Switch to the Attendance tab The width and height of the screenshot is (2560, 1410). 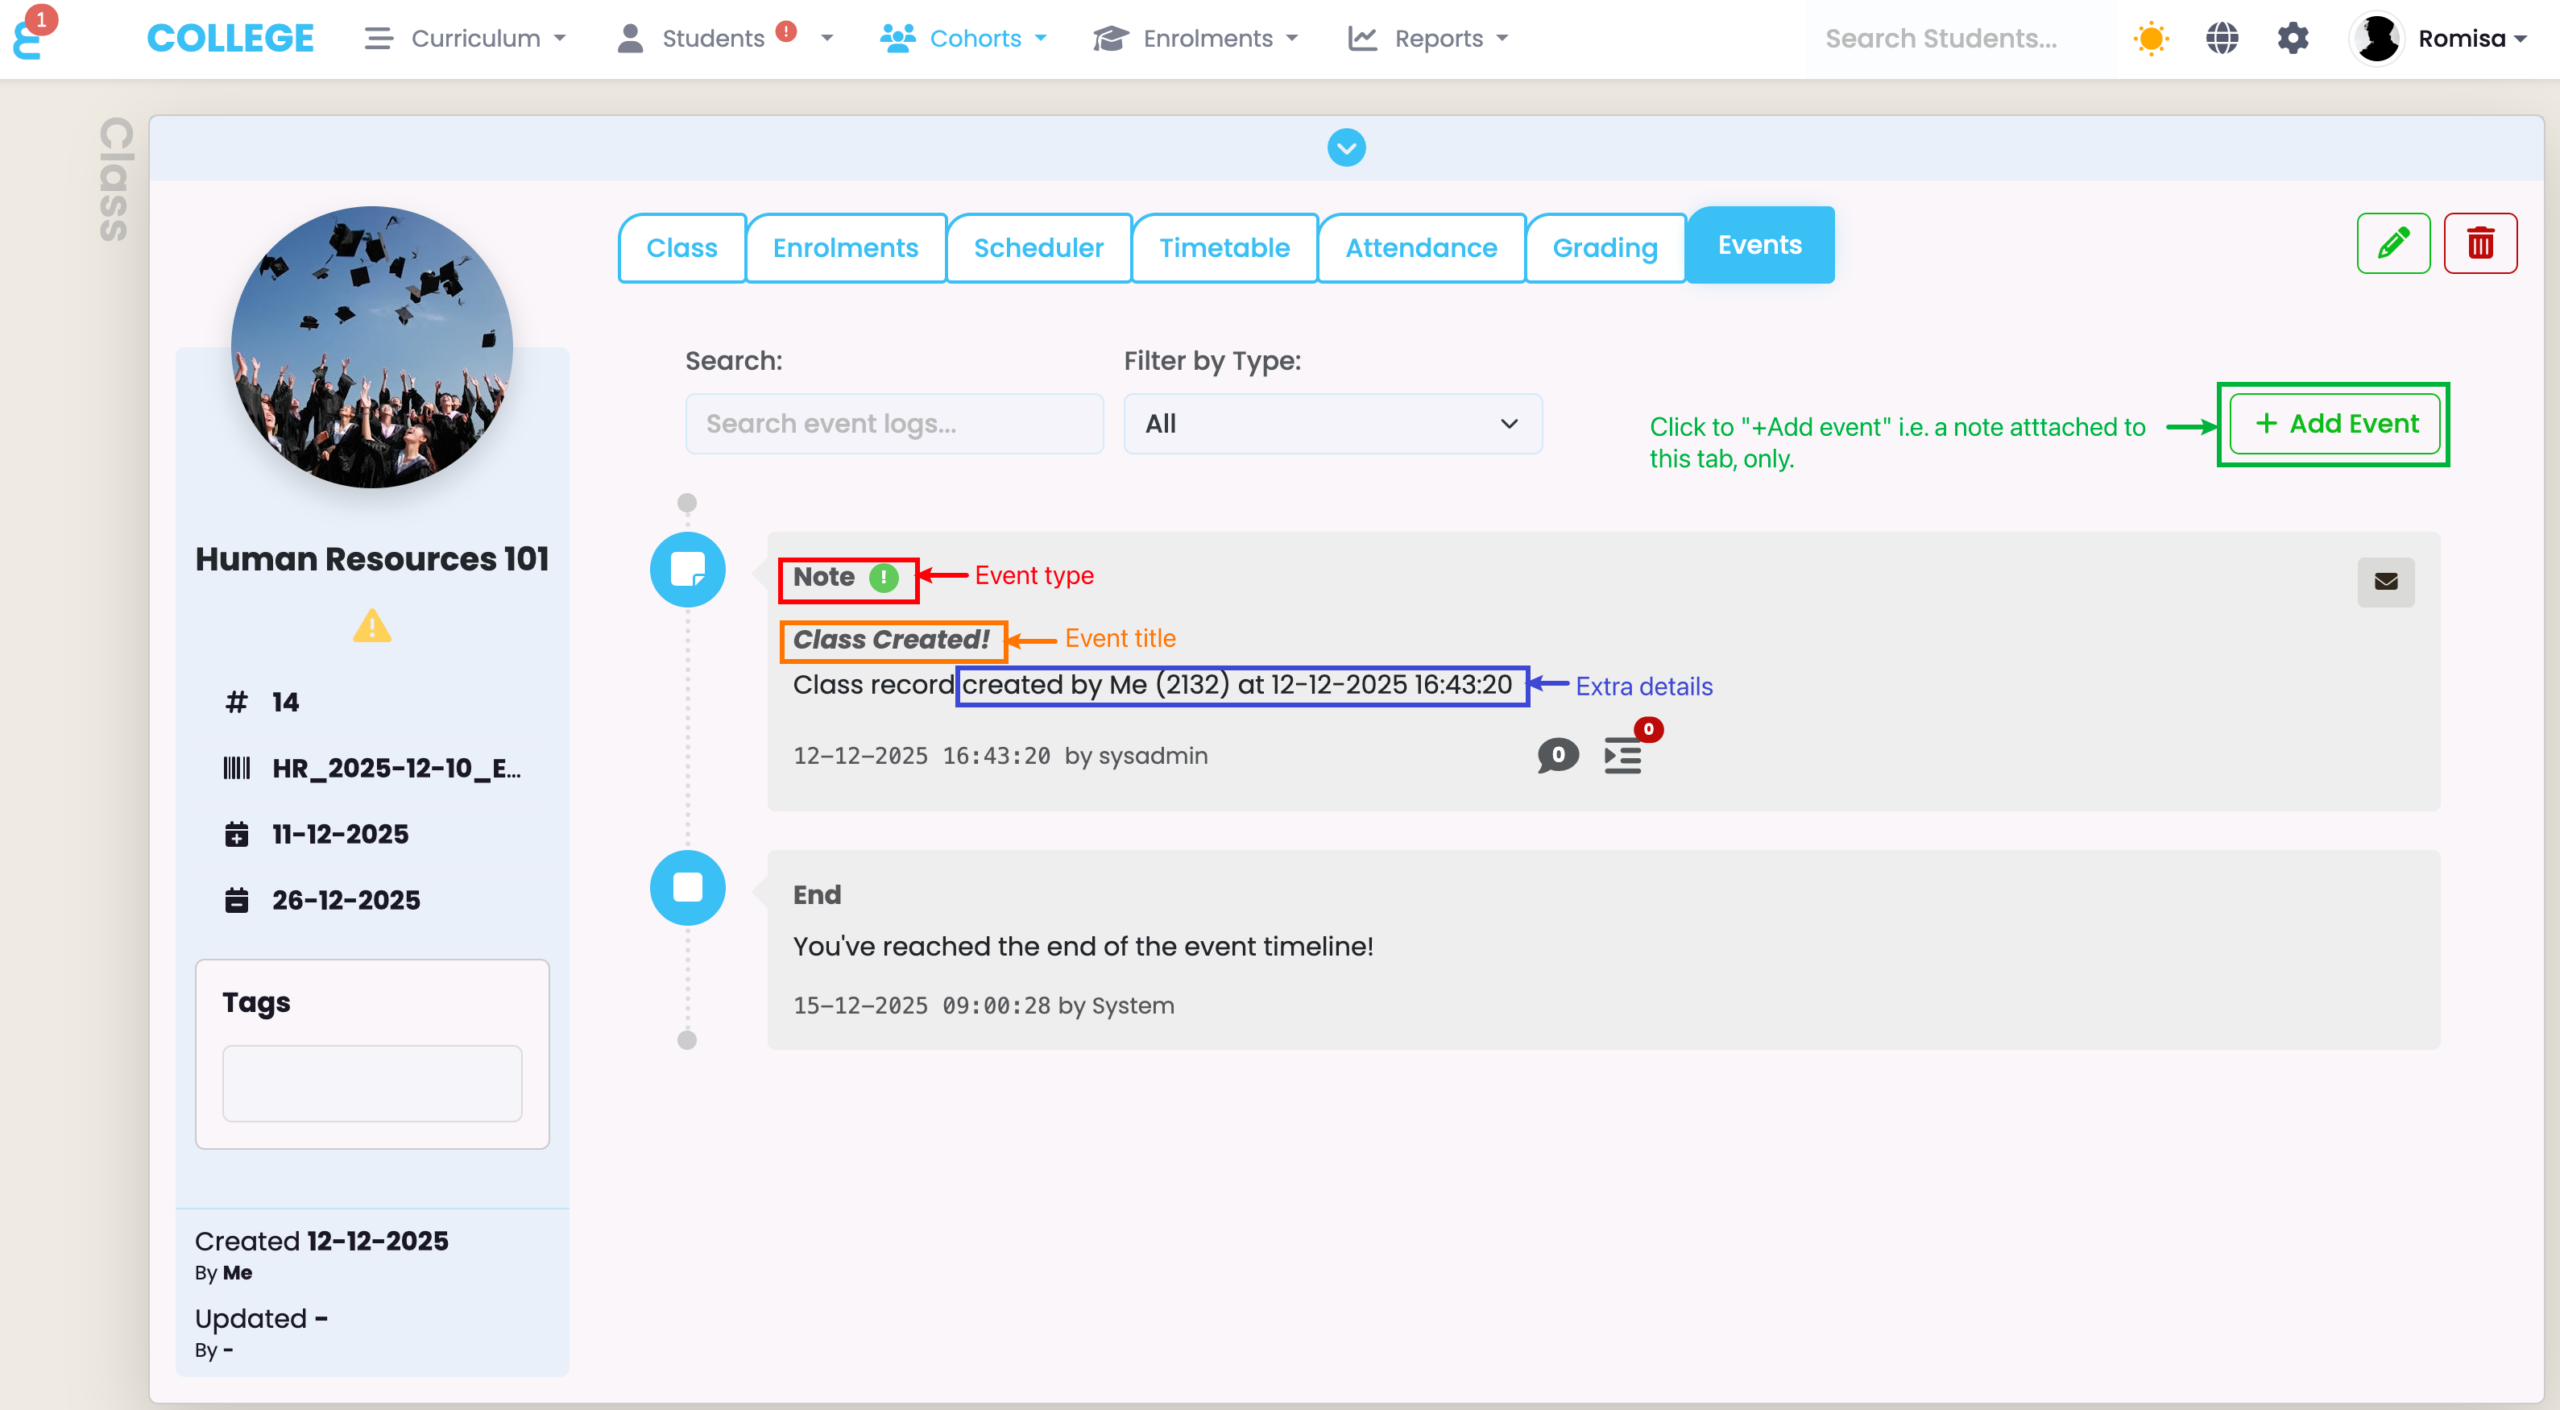1421,248
